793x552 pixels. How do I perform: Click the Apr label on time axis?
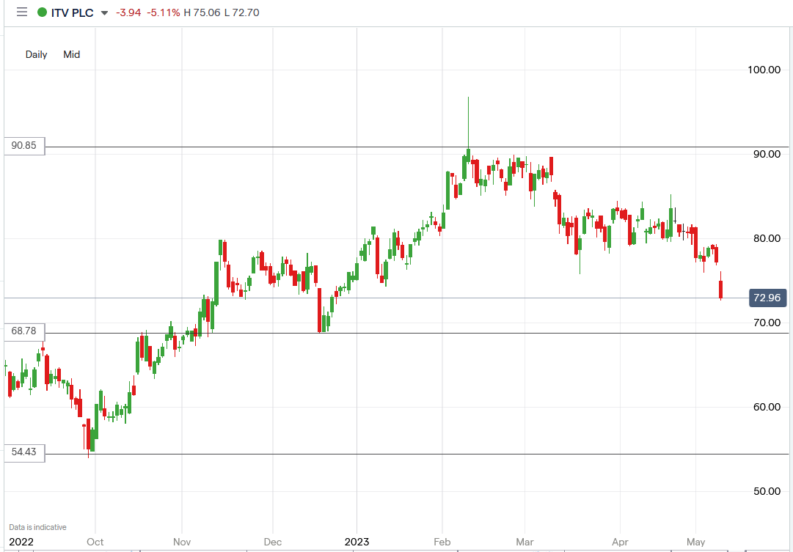pyautogui.click(x=620, y=542)
